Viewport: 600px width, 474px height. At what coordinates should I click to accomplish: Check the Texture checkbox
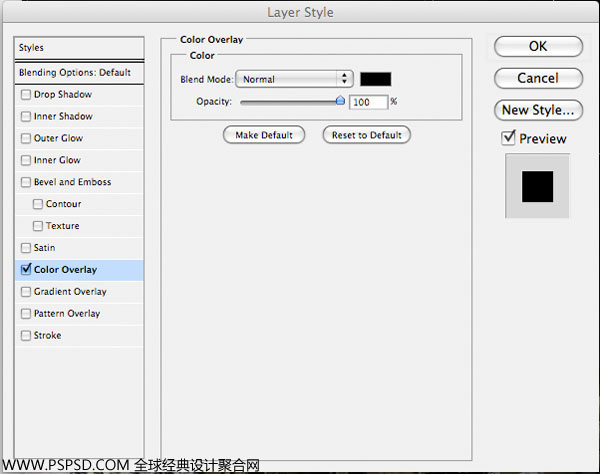pos(38,226)
